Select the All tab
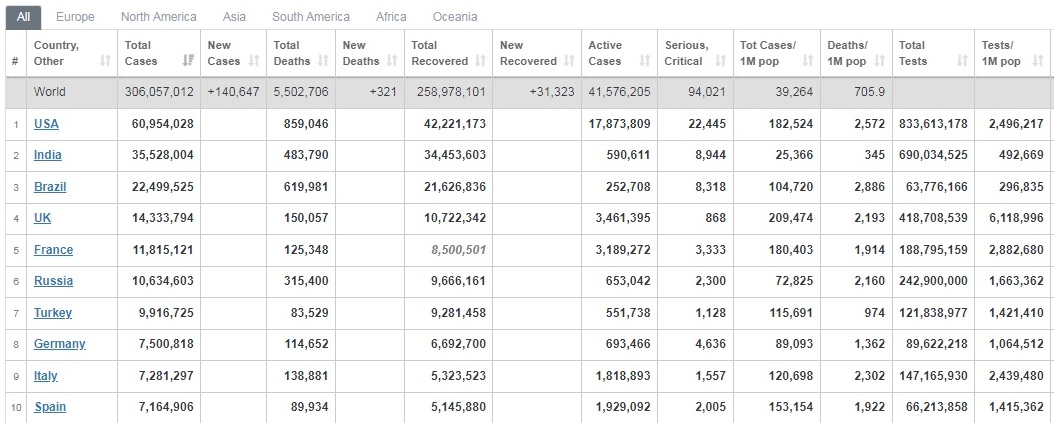The image size is (1054, 423). click(24, 17)
